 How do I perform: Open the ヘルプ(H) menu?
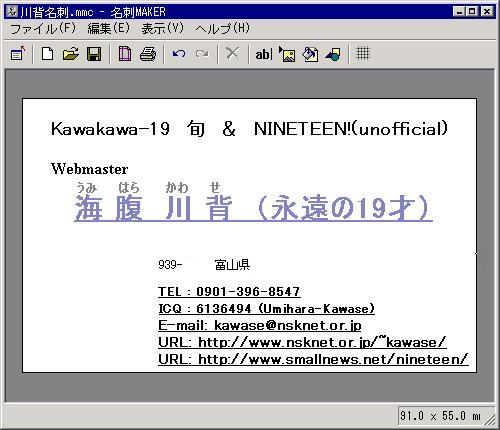pos(223,28)
